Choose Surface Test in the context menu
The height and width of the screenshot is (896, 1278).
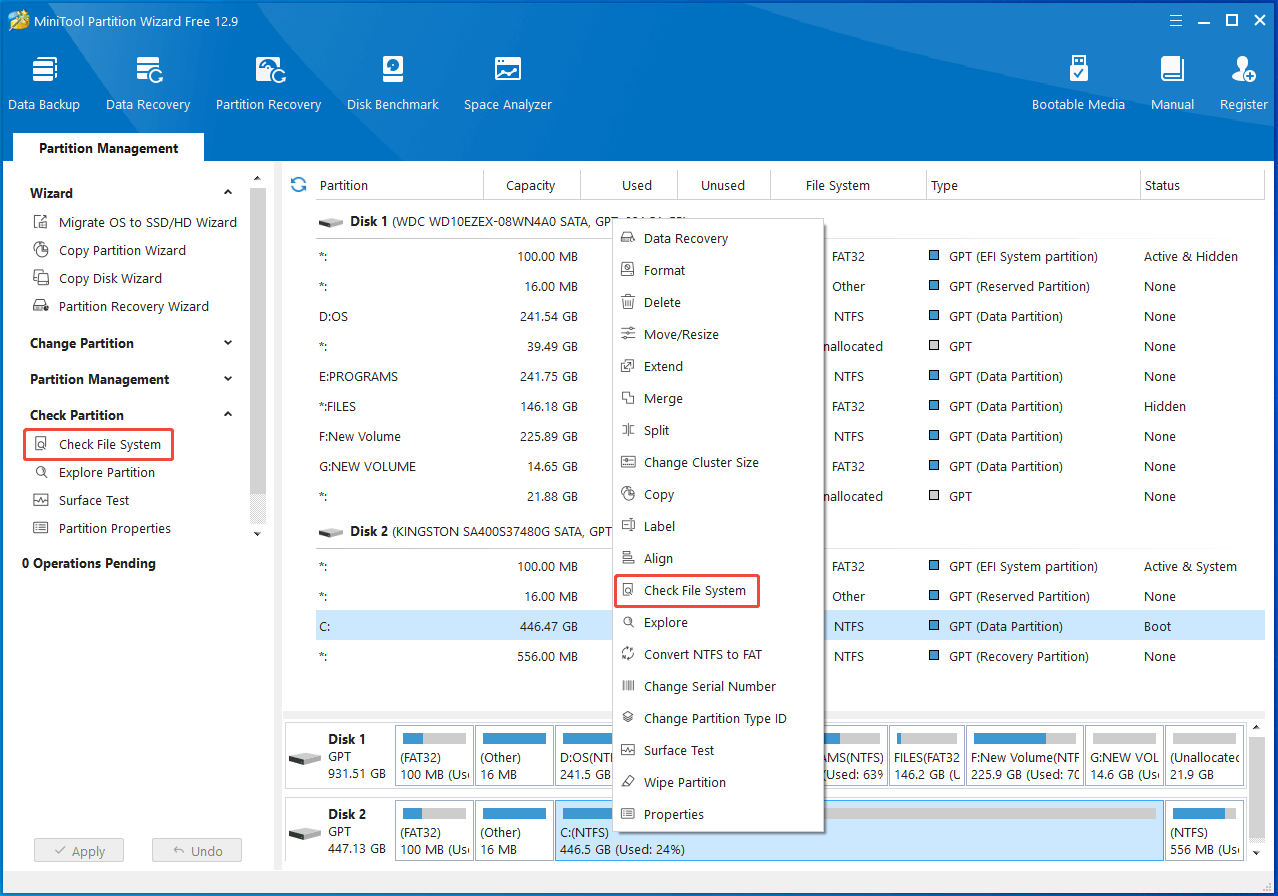[x=718, y=750]
